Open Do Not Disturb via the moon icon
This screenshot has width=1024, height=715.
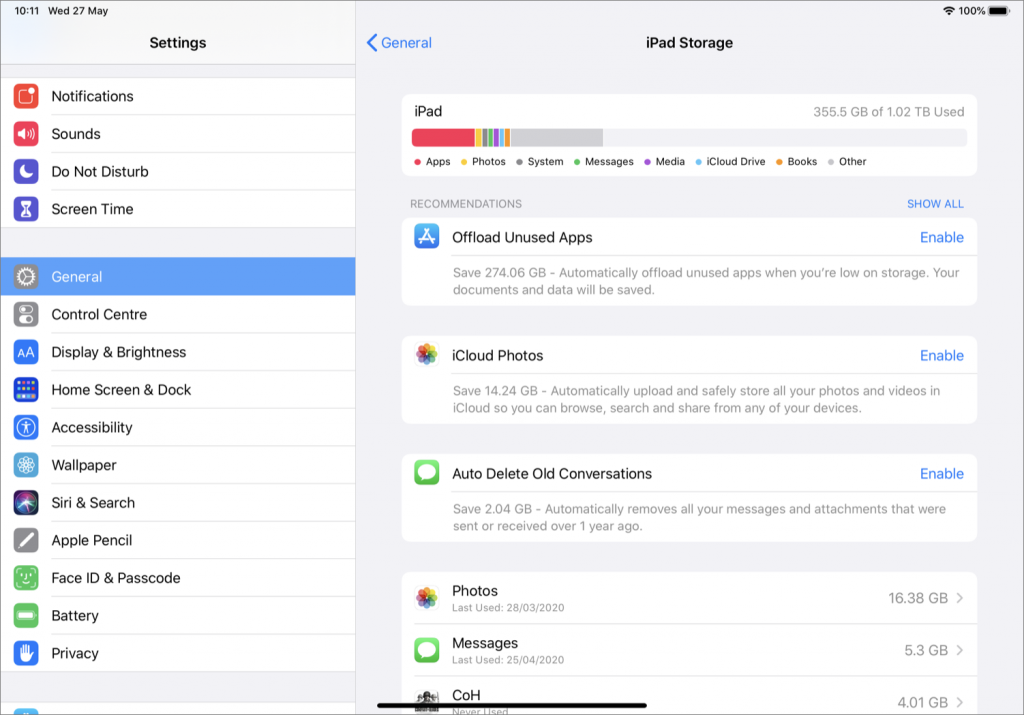coord(25,171)
